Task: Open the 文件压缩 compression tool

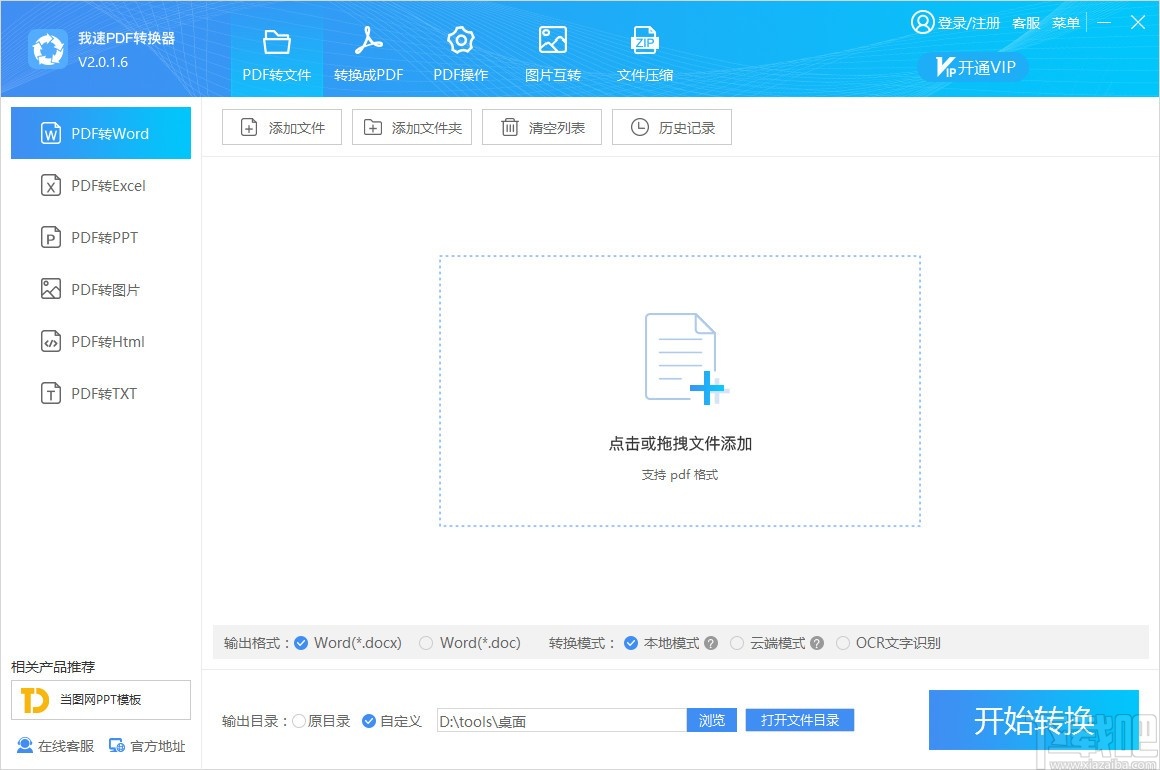Action: (644, 52)
